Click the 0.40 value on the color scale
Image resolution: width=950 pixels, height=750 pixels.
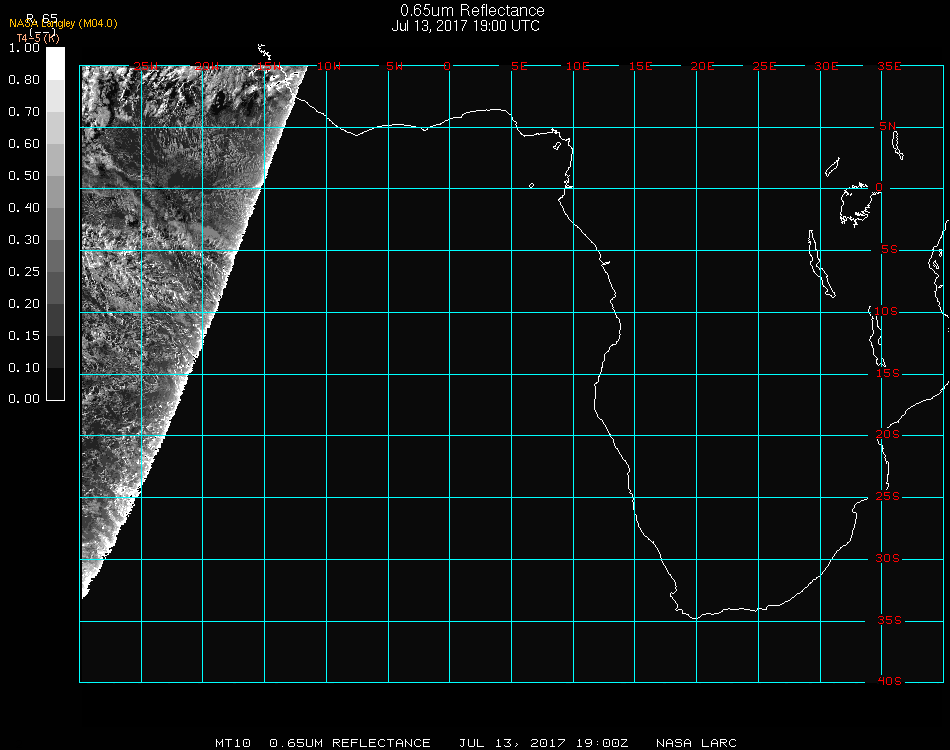click(x=24, y=208)
